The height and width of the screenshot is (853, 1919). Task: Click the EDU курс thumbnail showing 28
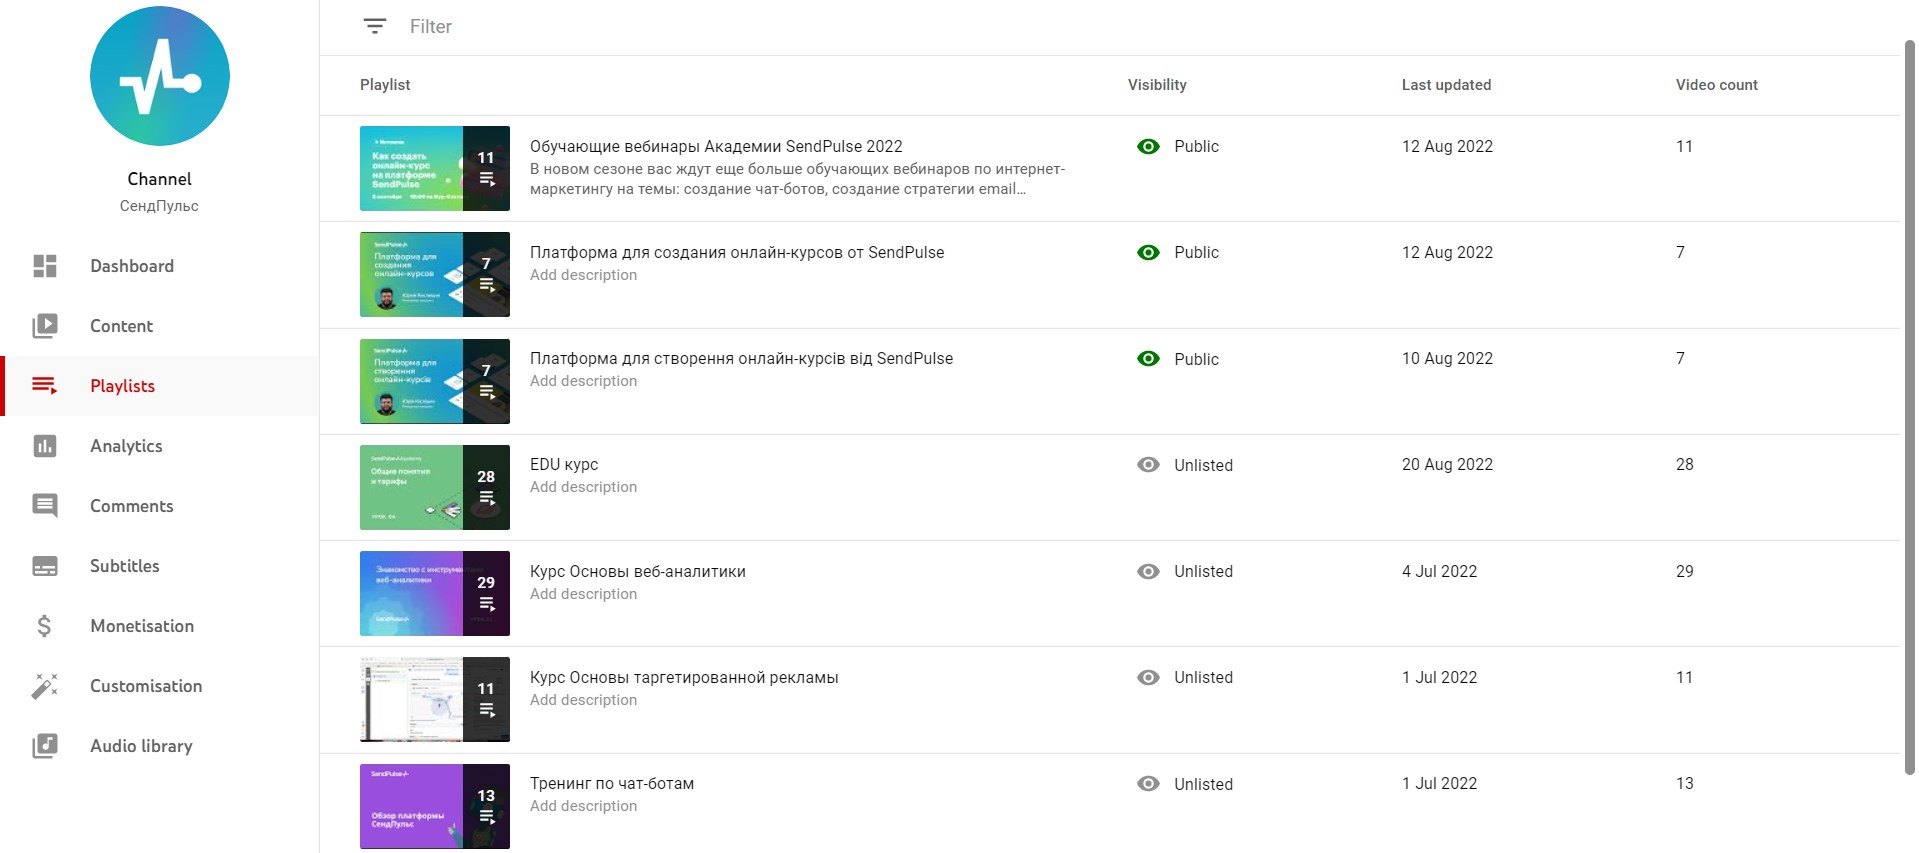(435, 487)
